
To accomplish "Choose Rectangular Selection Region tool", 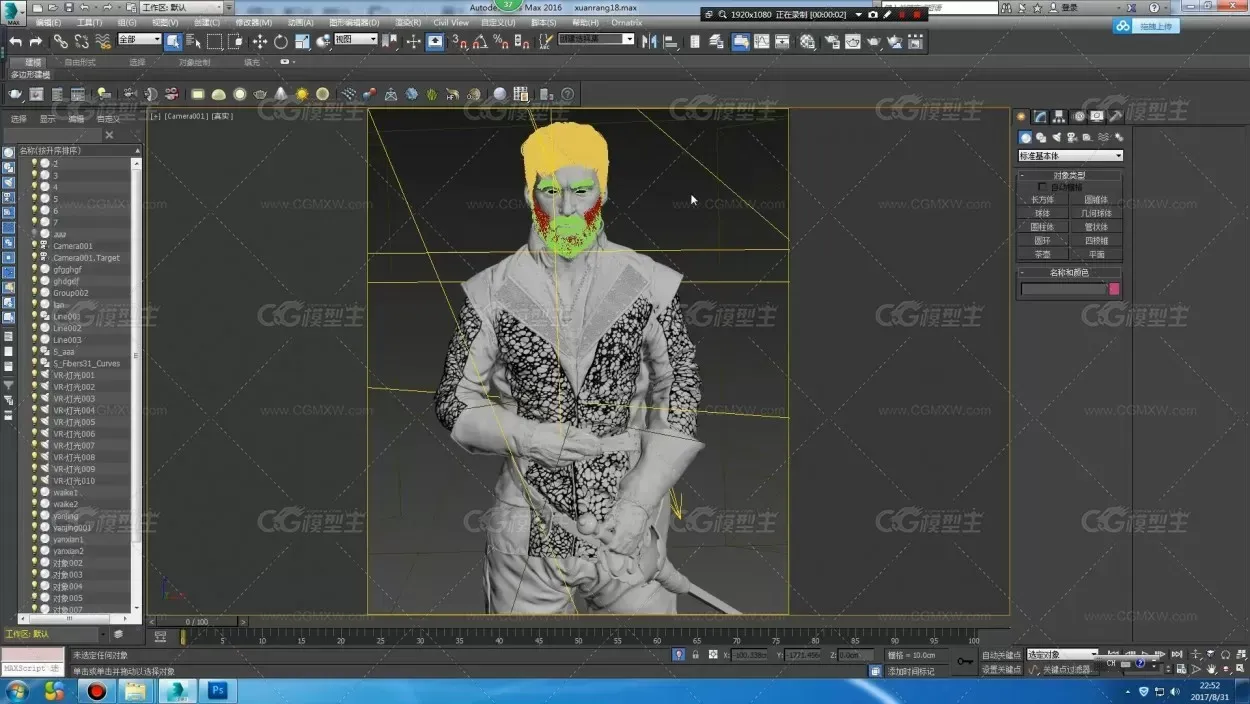I will click(x=214, y=41).
